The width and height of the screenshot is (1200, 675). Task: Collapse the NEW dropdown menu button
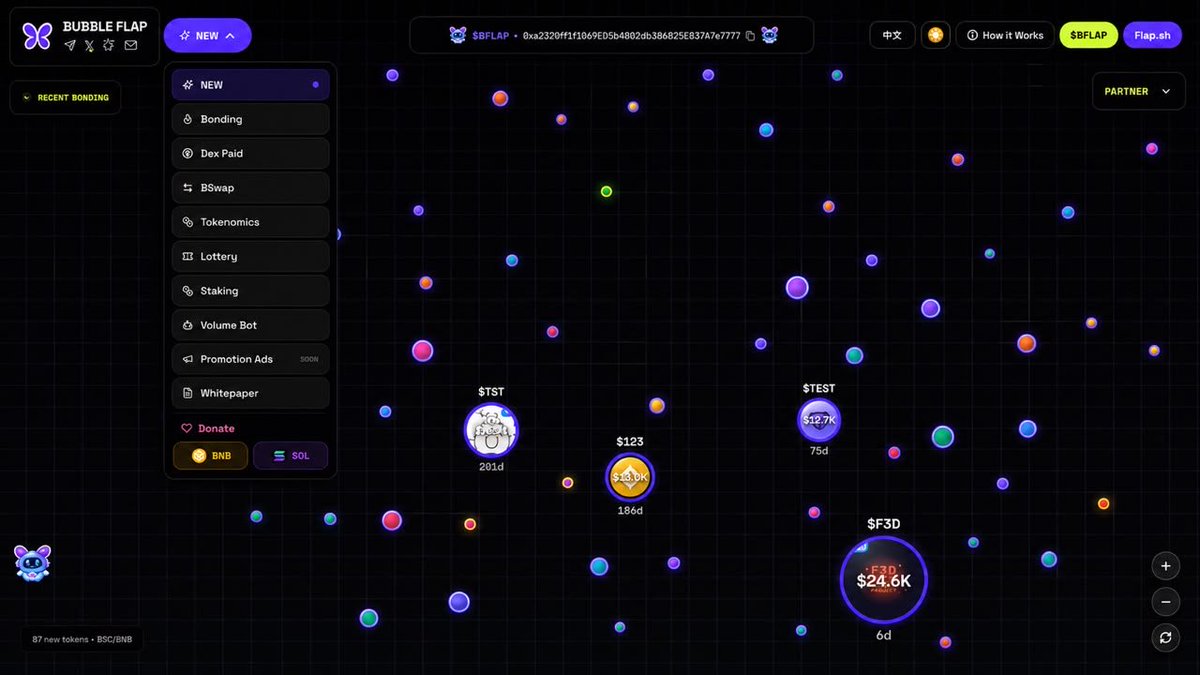(208, 35)
